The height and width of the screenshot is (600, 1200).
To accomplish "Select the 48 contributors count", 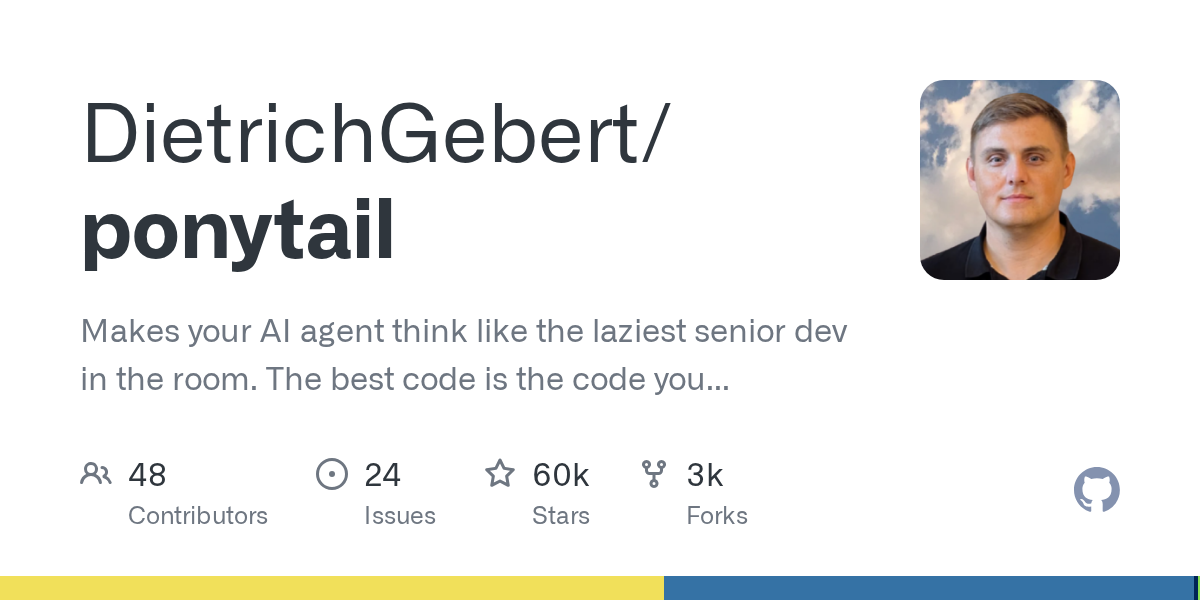I will (147, 474).
